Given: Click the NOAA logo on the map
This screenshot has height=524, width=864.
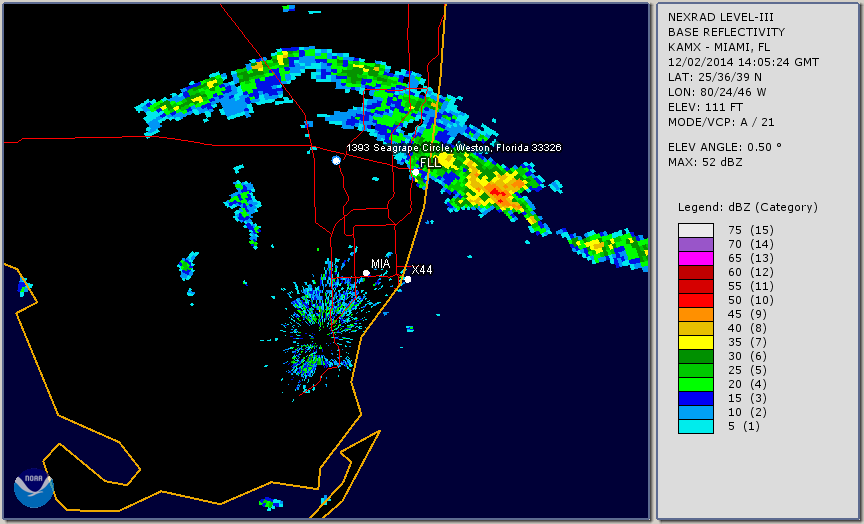Looking at the screenshot, I should pos(34,488).
